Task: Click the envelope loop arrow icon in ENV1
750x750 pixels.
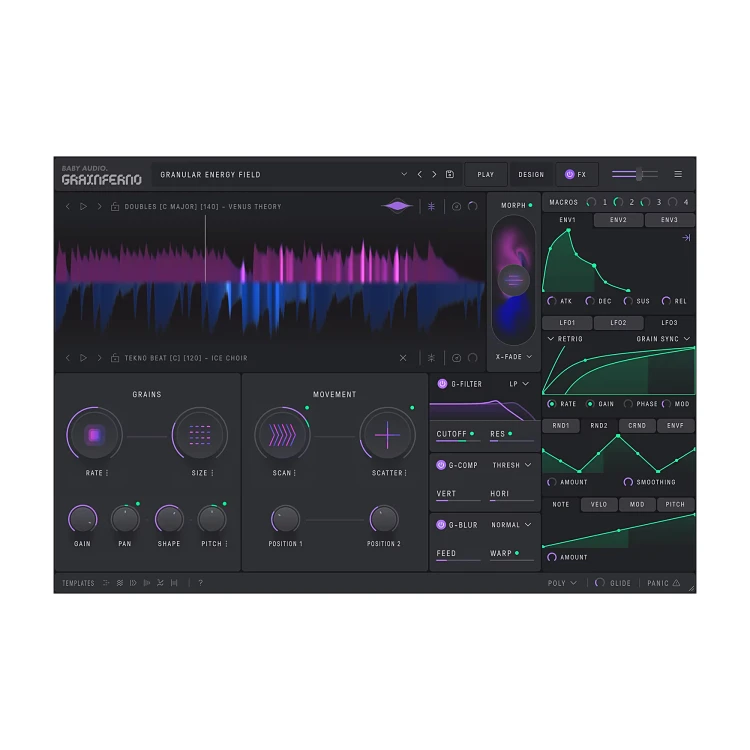Action: pyautogui.click(x=686, y=238)
